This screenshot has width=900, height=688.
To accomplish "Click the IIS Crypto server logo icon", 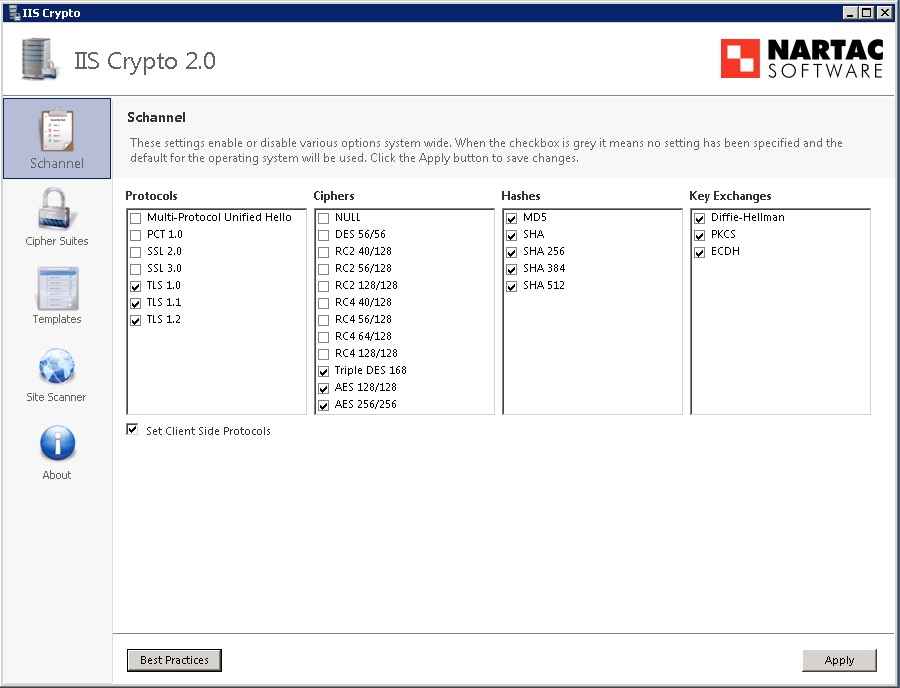I will [x=40, y=59].
